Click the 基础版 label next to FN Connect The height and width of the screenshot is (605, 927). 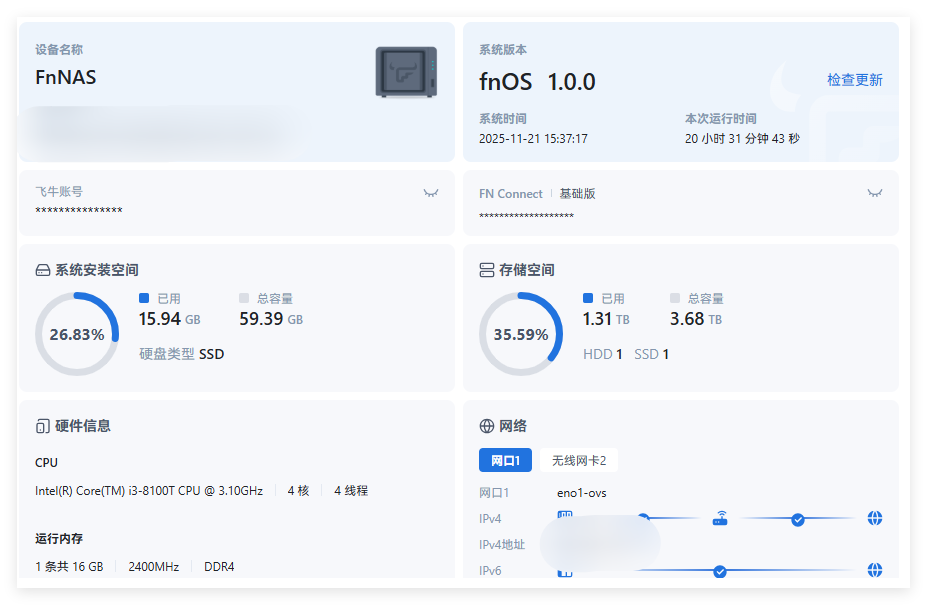click(577, 194)
